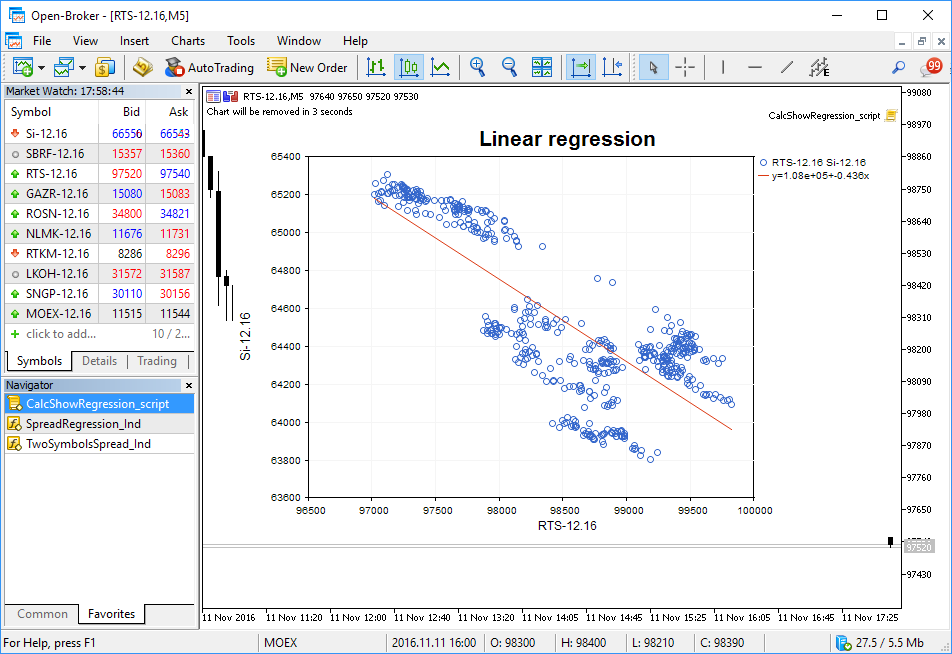Toggle the AutoTrading button
Screen dimensions: 952x654
[x=209, y=67]
